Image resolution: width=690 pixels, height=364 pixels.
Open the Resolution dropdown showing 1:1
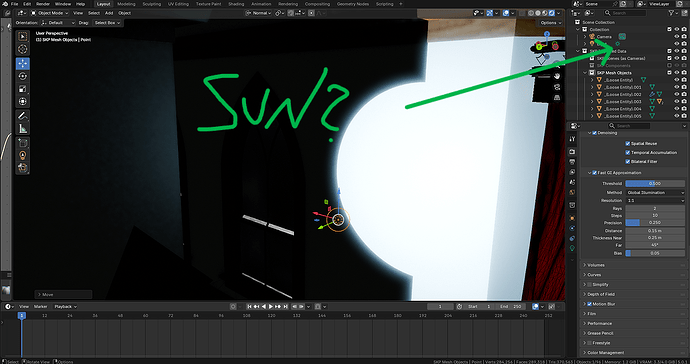click(x=655, y=200)
